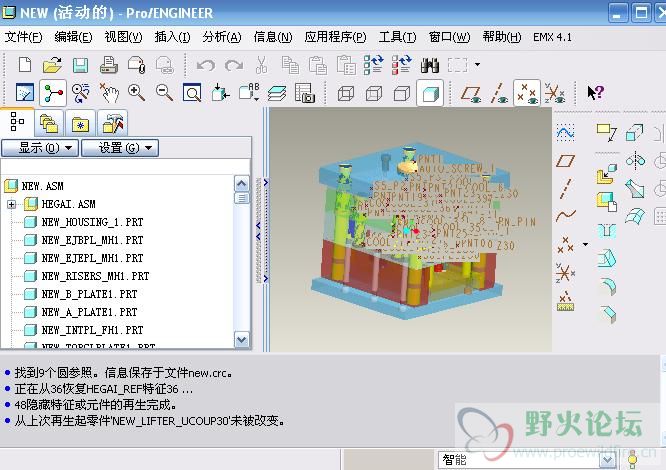Create a new file via the blank page icon
Image resolution: width=666 pixels, height=470 pixels.
25,65
